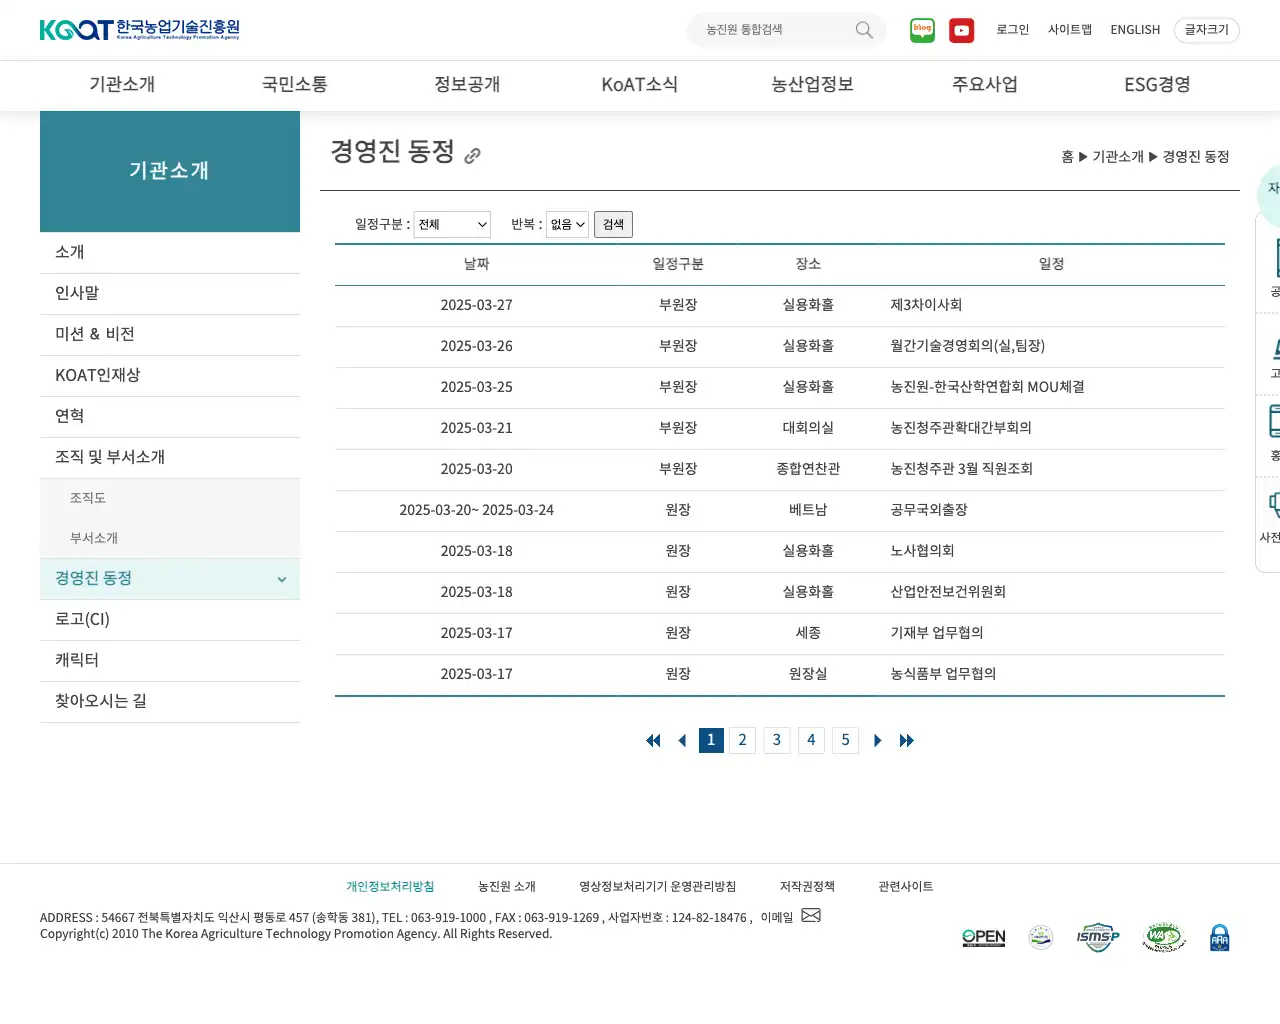Open the green blog icon

tap(922, 30)
